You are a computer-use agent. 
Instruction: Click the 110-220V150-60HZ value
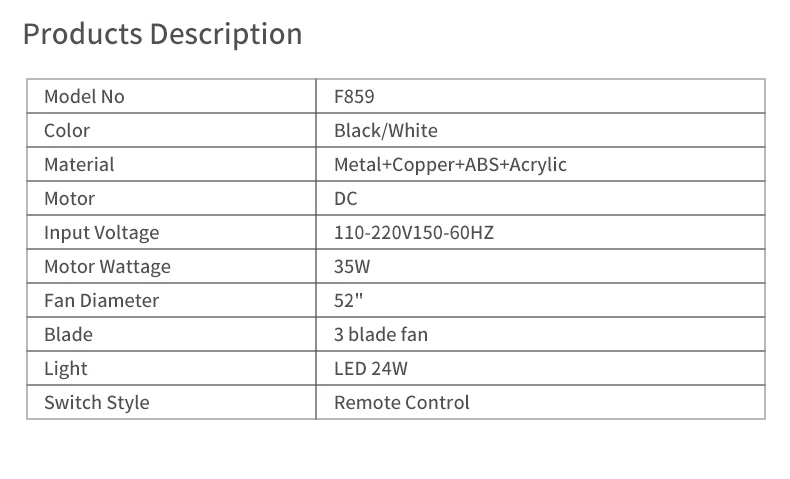[x=414, y=233]
